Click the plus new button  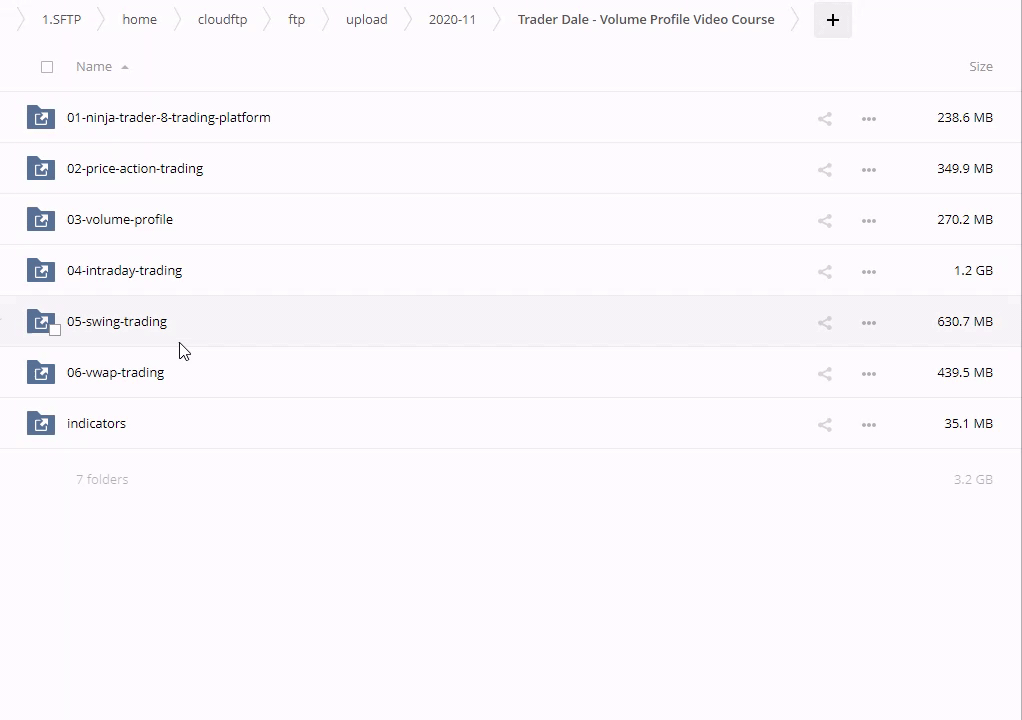click(x=832, y=20)
